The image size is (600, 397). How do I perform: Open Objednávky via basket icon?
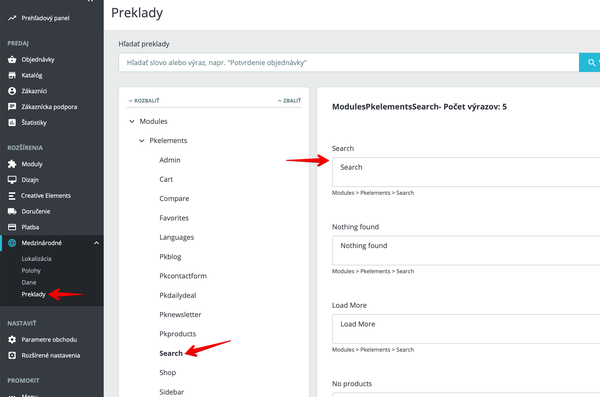12,59
